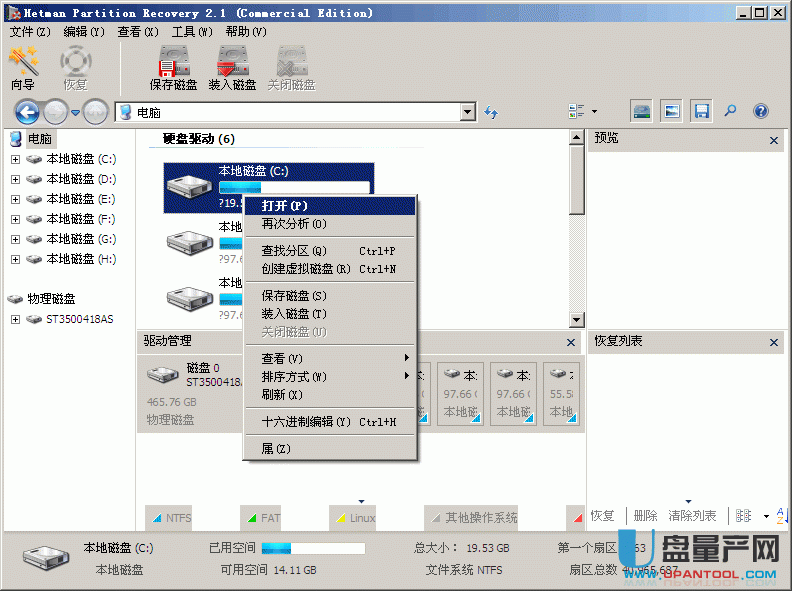792x591 pixels.
Task: Expand 本地磁盘 (F:) tree node
Action: 16,219
